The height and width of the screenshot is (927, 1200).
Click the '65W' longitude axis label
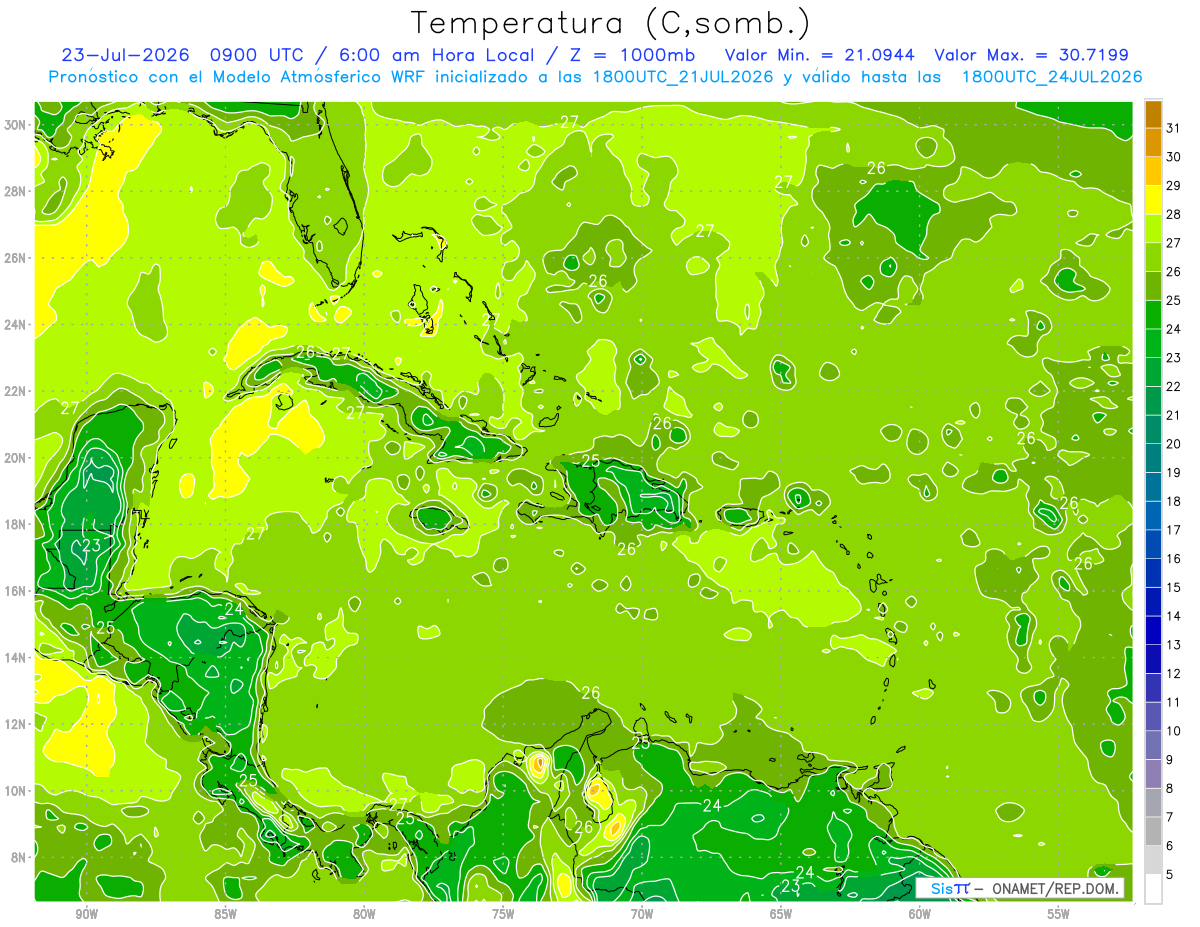pos(781,914)
